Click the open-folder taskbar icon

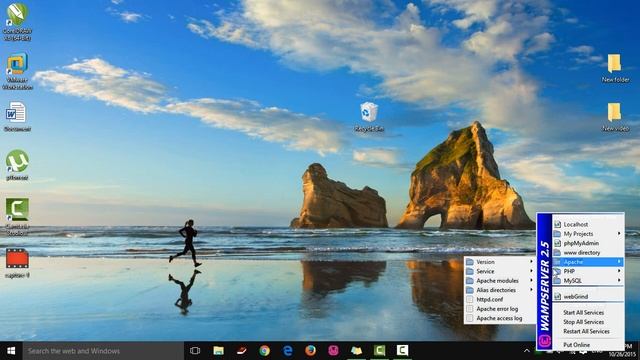(356, 351)
